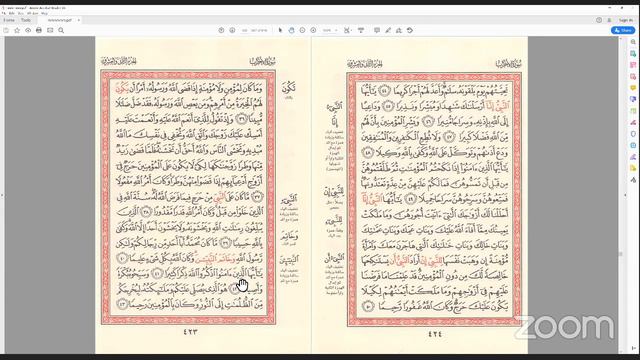Open the find text search icon
The image size is (640, 360).
(61, 30)
